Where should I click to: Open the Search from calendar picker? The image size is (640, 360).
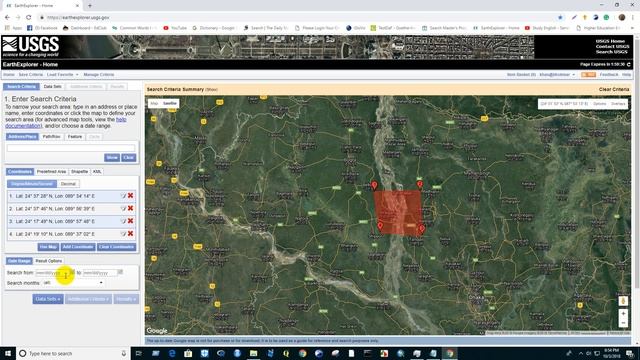(x=72, y=272)
